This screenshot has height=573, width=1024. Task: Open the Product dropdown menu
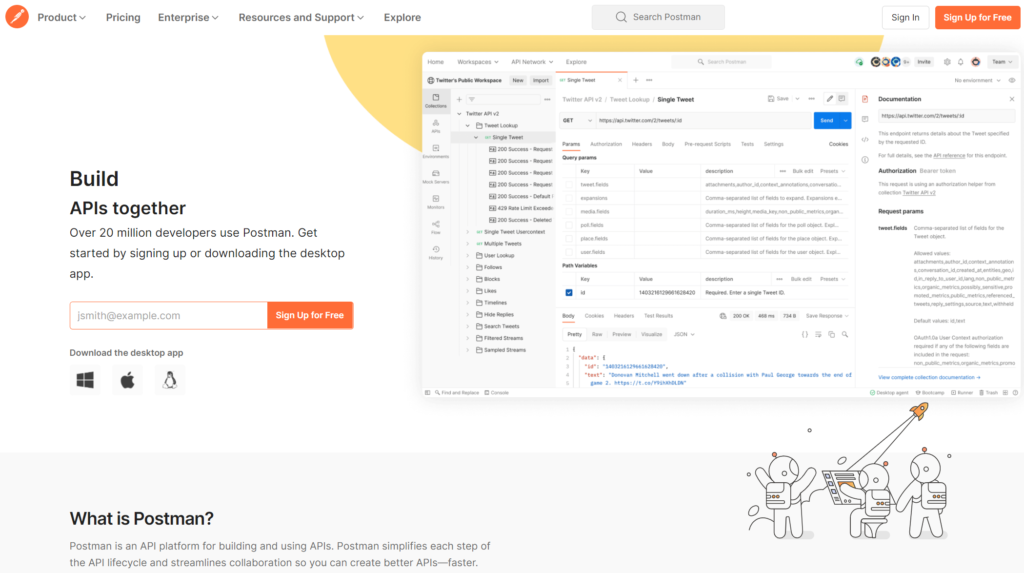pos(61,18)
